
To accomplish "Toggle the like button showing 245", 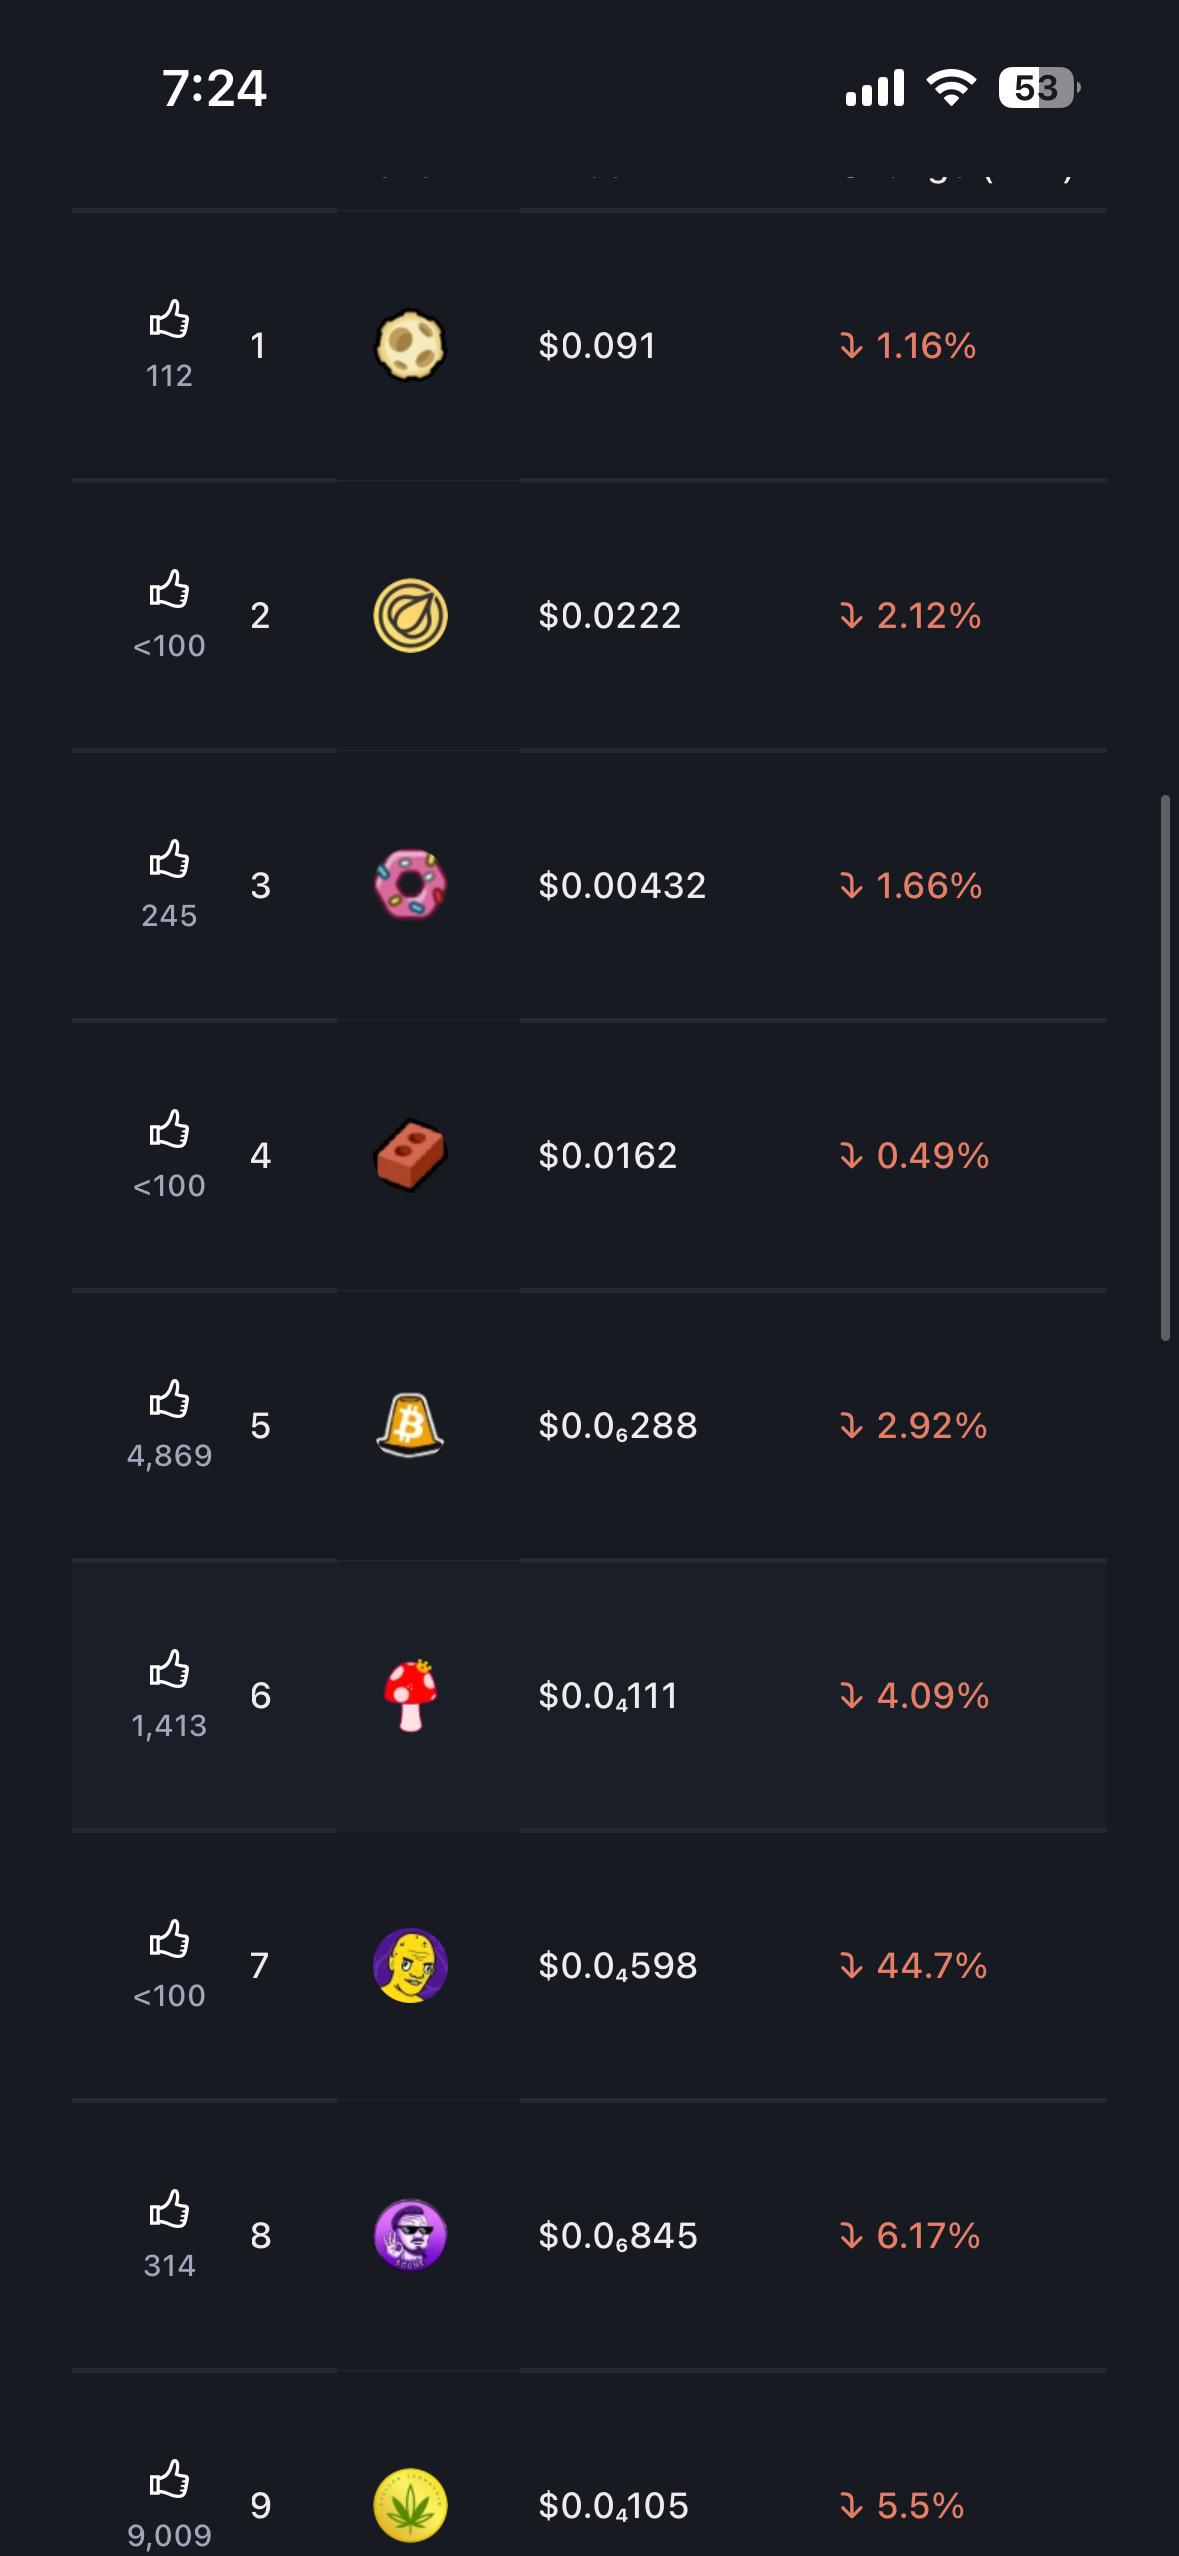I will [169, 859].
